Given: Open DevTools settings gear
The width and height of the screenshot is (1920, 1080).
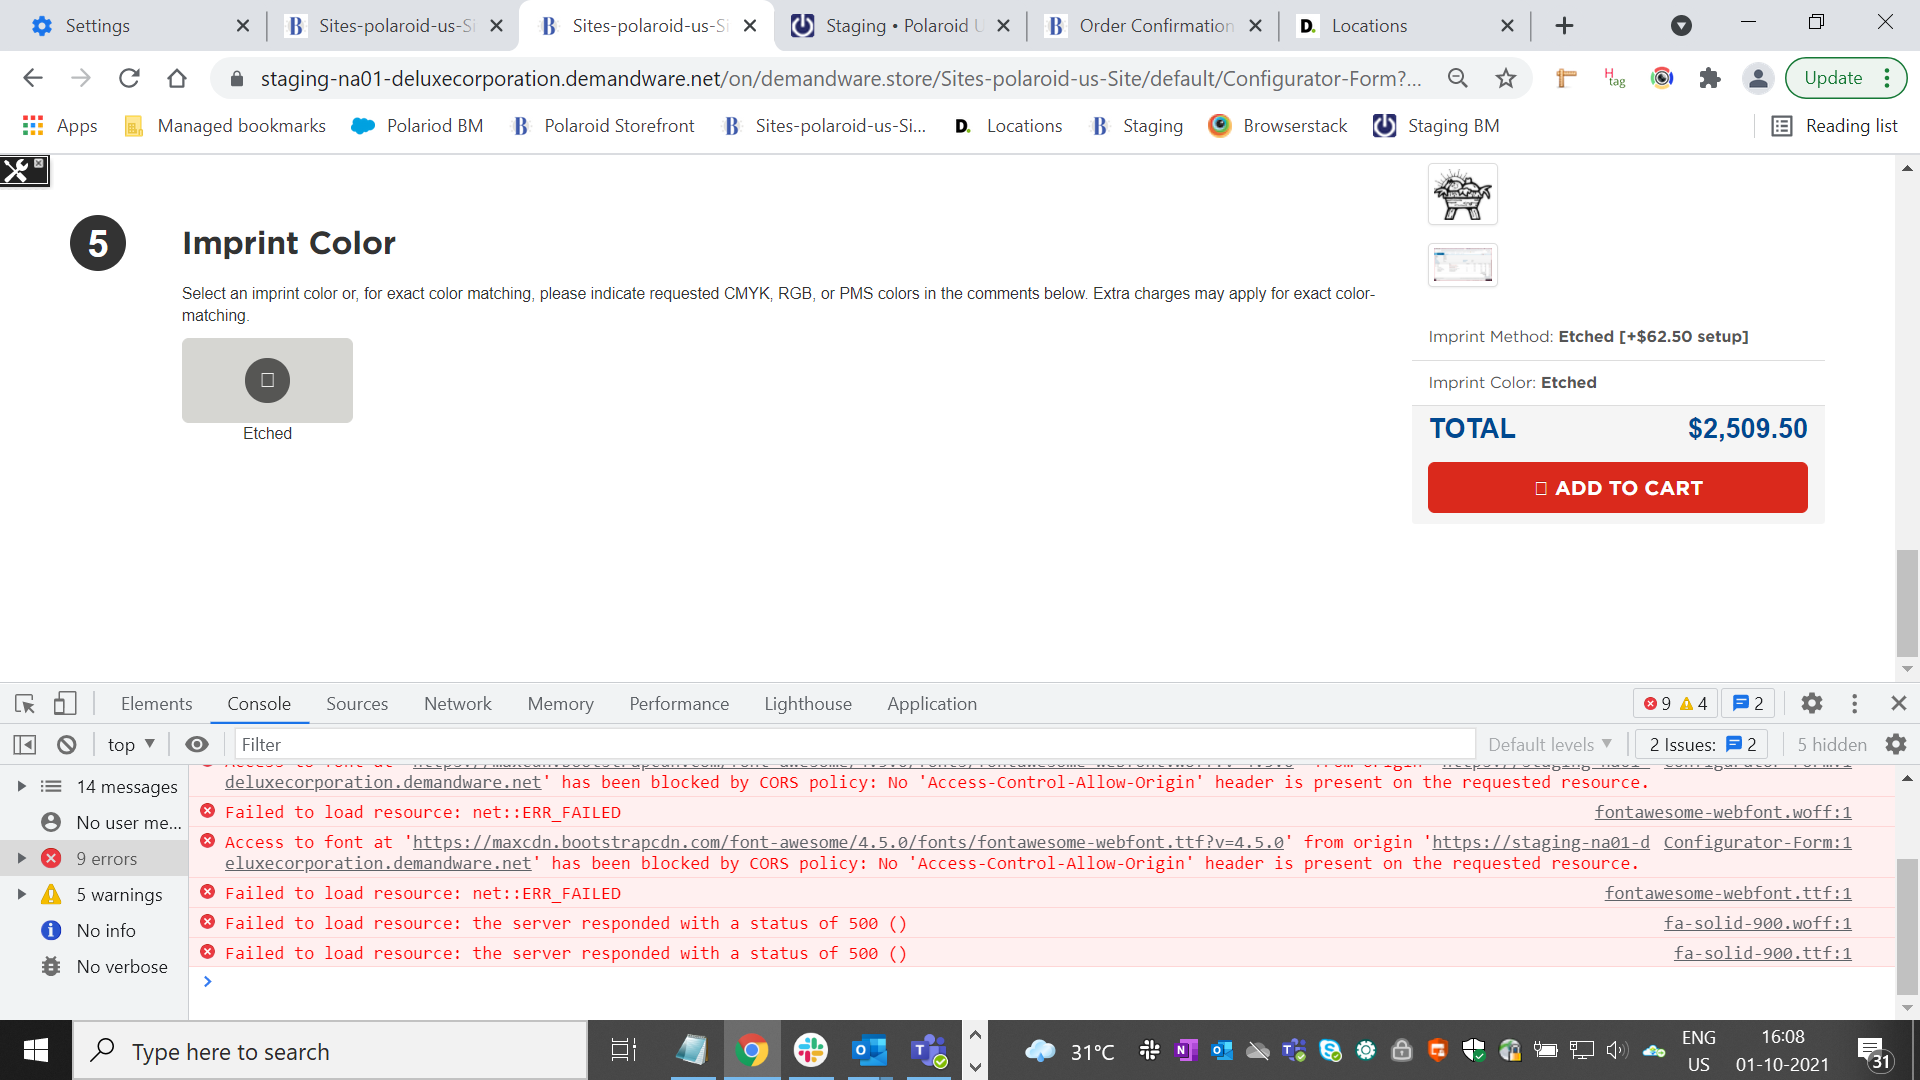Looking at the screenshot, I should [x=1811, y=704].
